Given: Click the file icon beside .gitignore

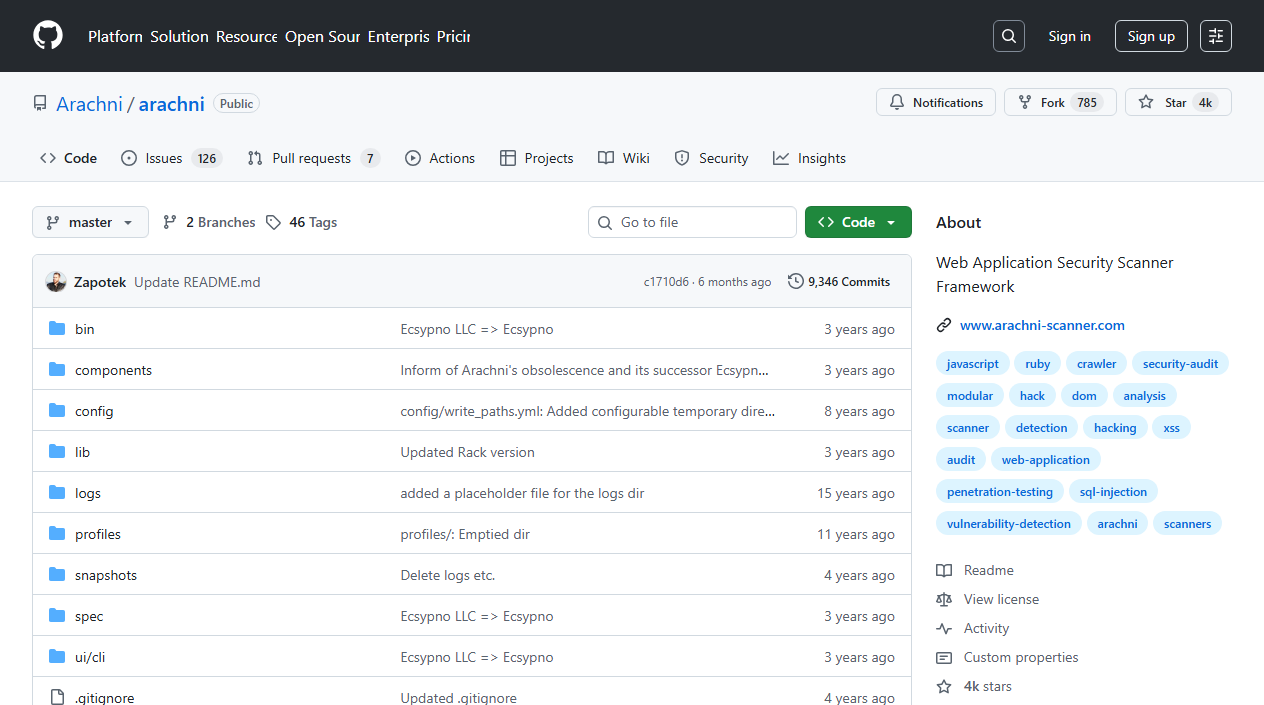Looking at the screenshot, I should 57,698.
